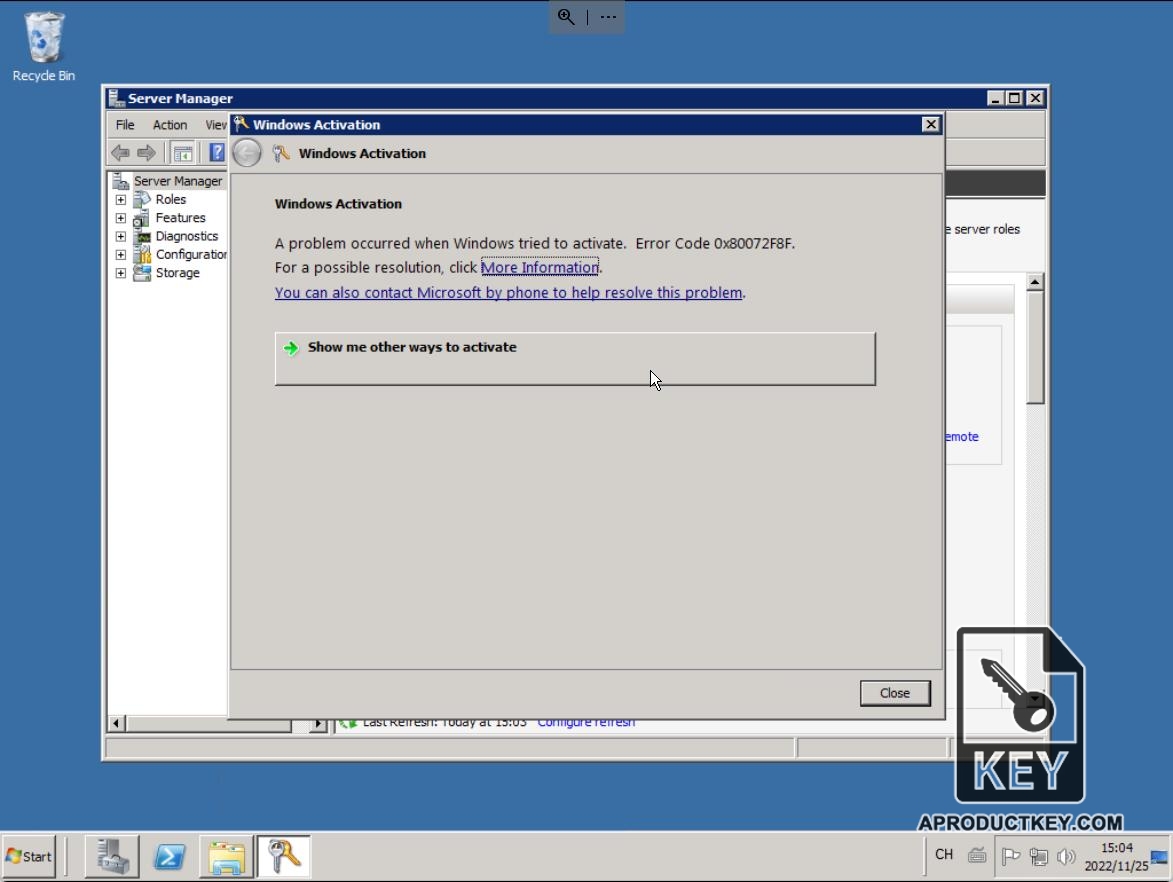
Task: Click the Forward arrow in Server Manager toolbar
Action: (147, 153)
